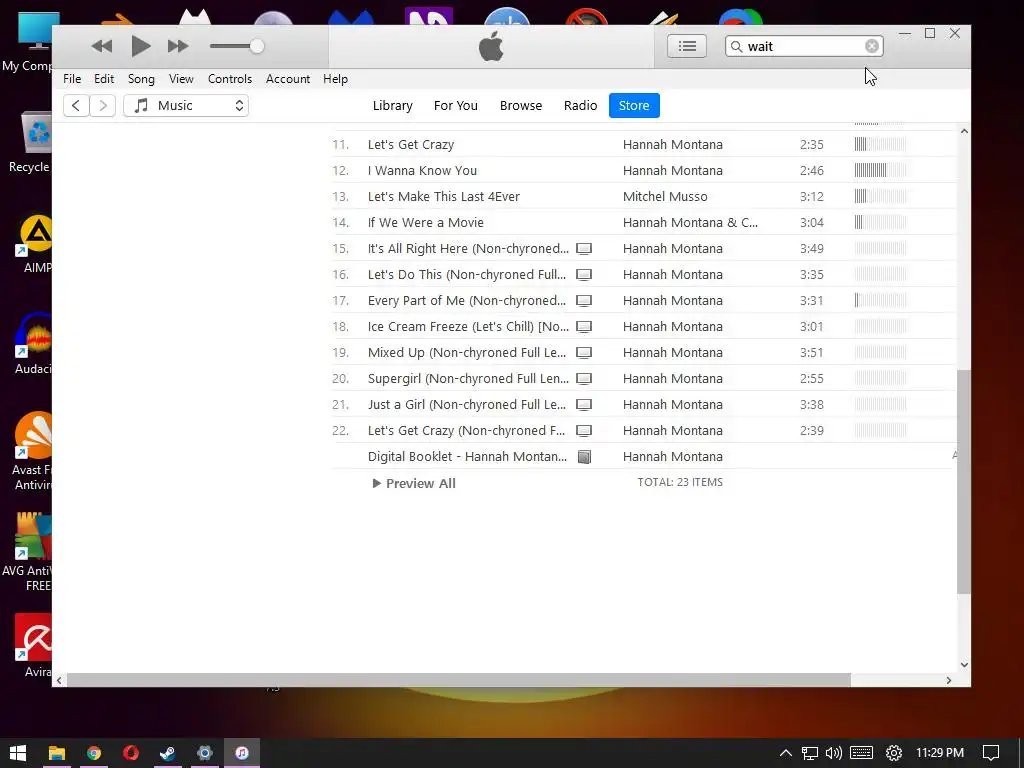Click video icon for Ice Cream Freeze
Viewport: 1024px width, 768px height.
(x=584, y=327)
